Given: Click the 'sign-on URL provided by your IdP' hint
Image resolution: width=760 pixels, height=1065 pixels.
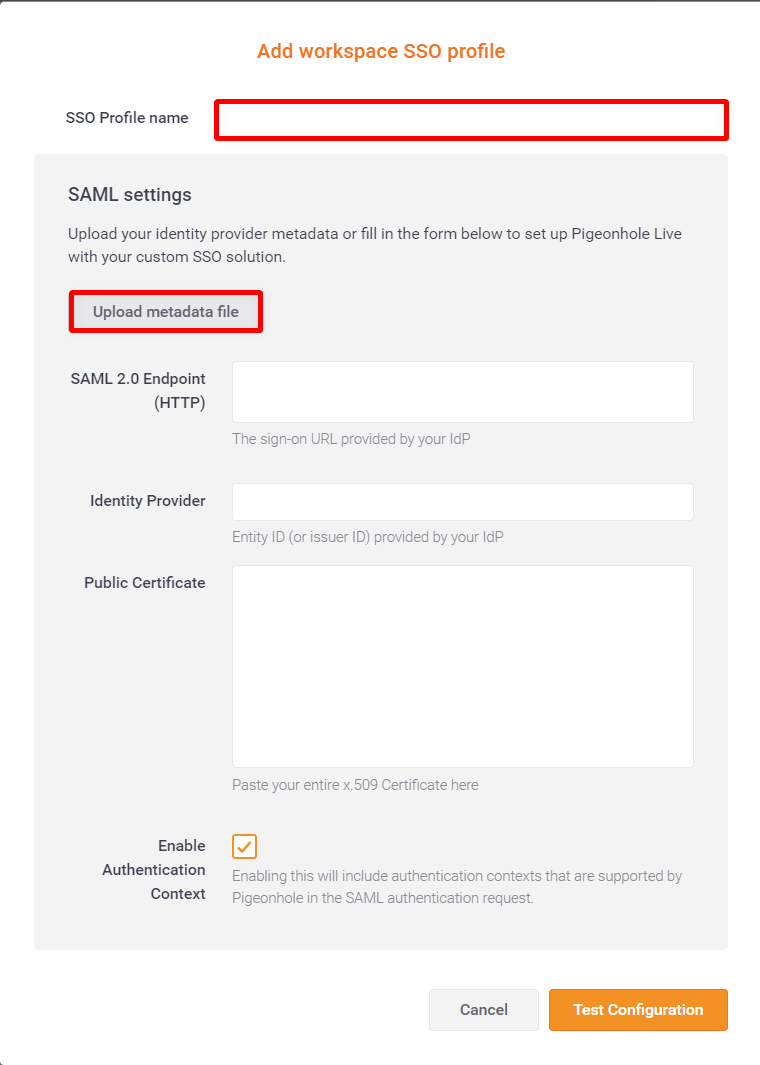Looking at the screenshot, I should [x=351, y=439].
